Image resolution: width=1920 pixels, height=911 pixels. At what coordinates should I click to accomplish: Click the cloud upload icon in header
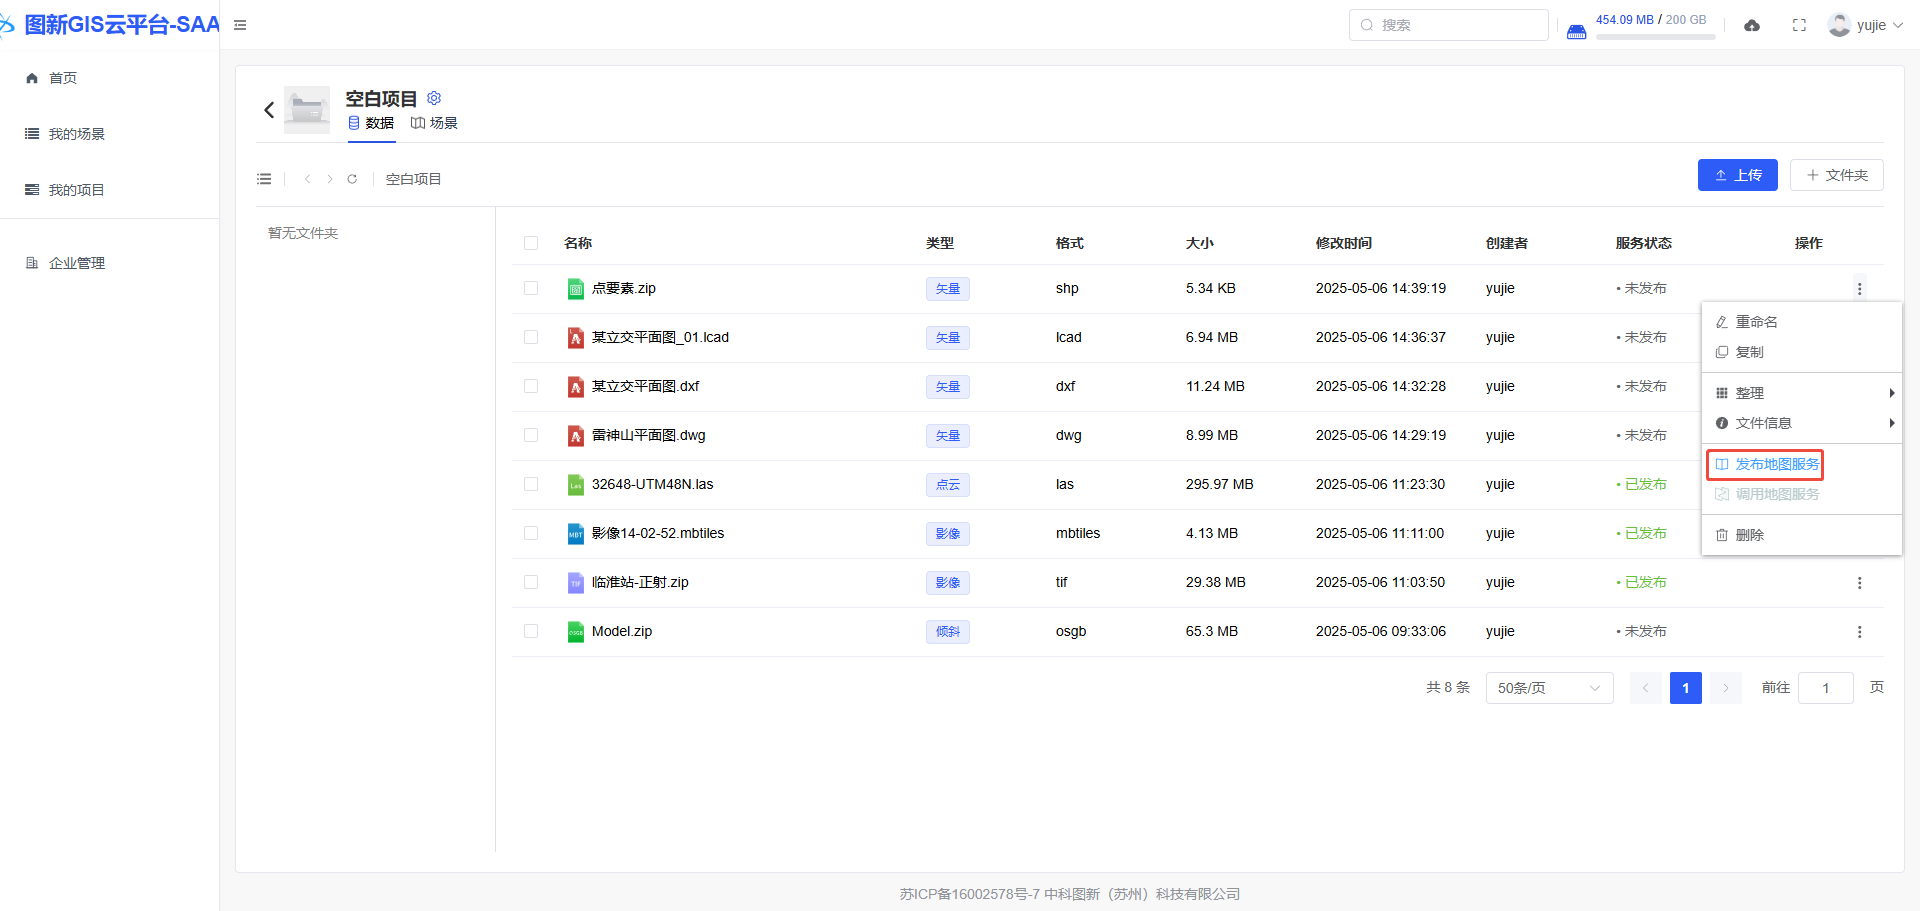1752,26
